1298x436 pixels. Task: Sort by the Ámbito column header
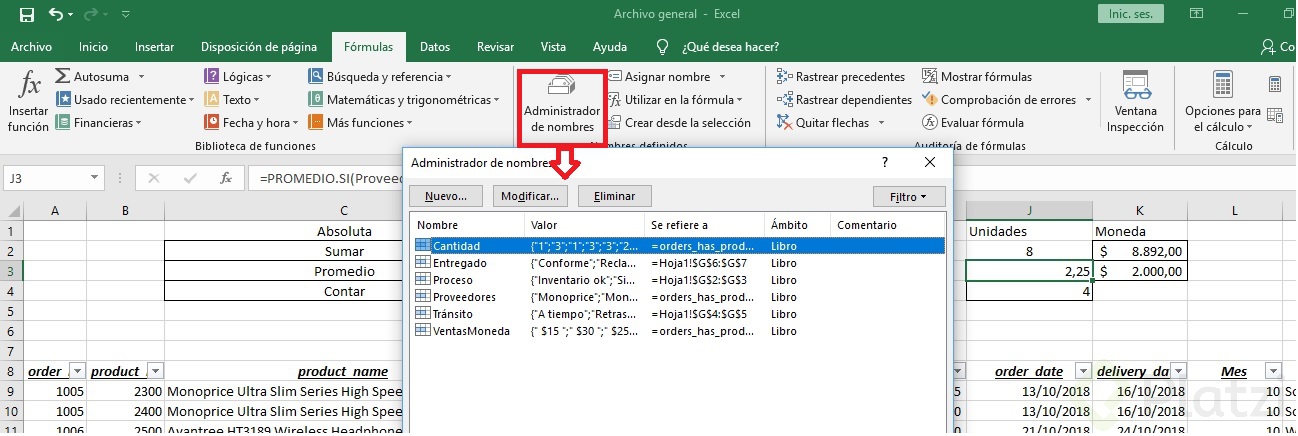click(797, 225)
